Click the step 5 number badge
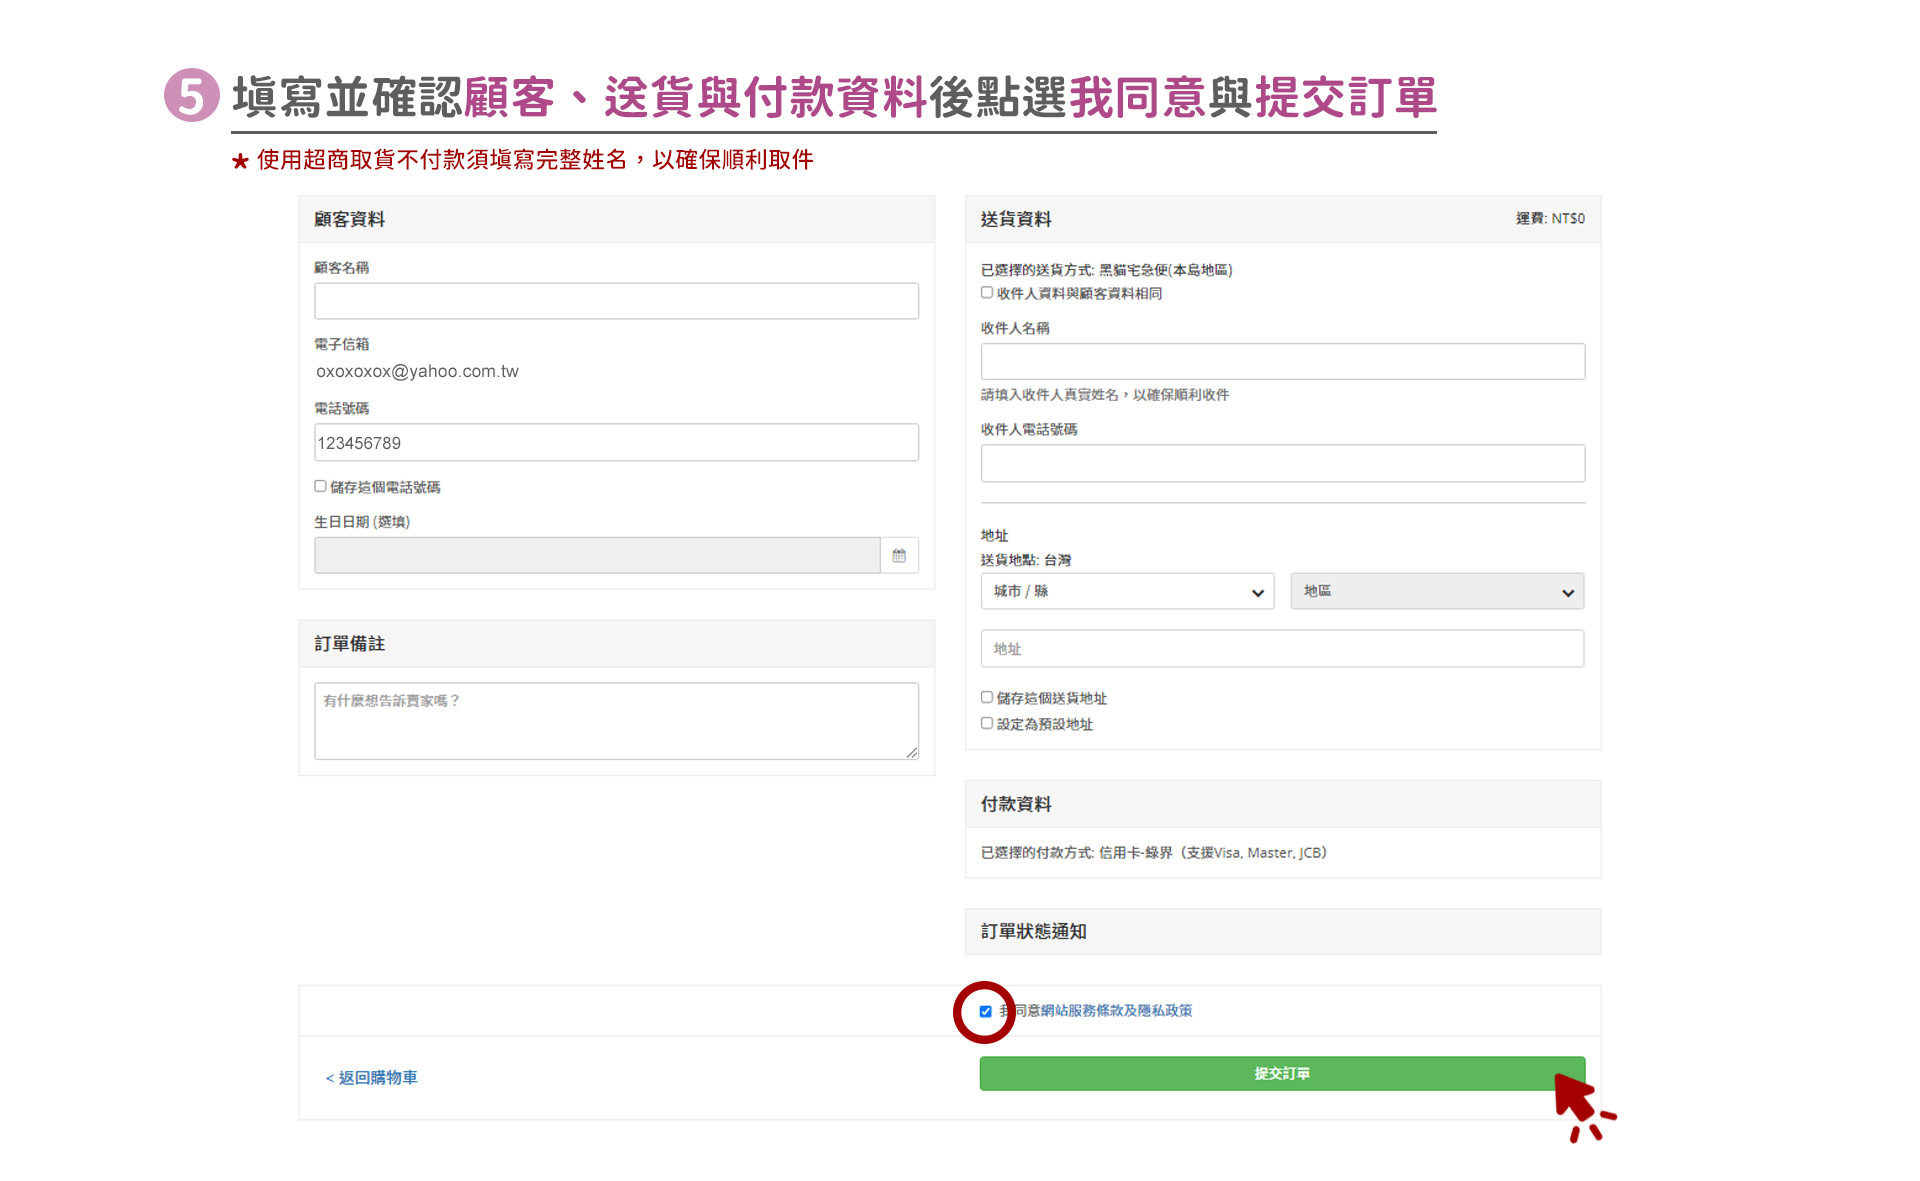The image size is (1920, 1181). point(191,96)
